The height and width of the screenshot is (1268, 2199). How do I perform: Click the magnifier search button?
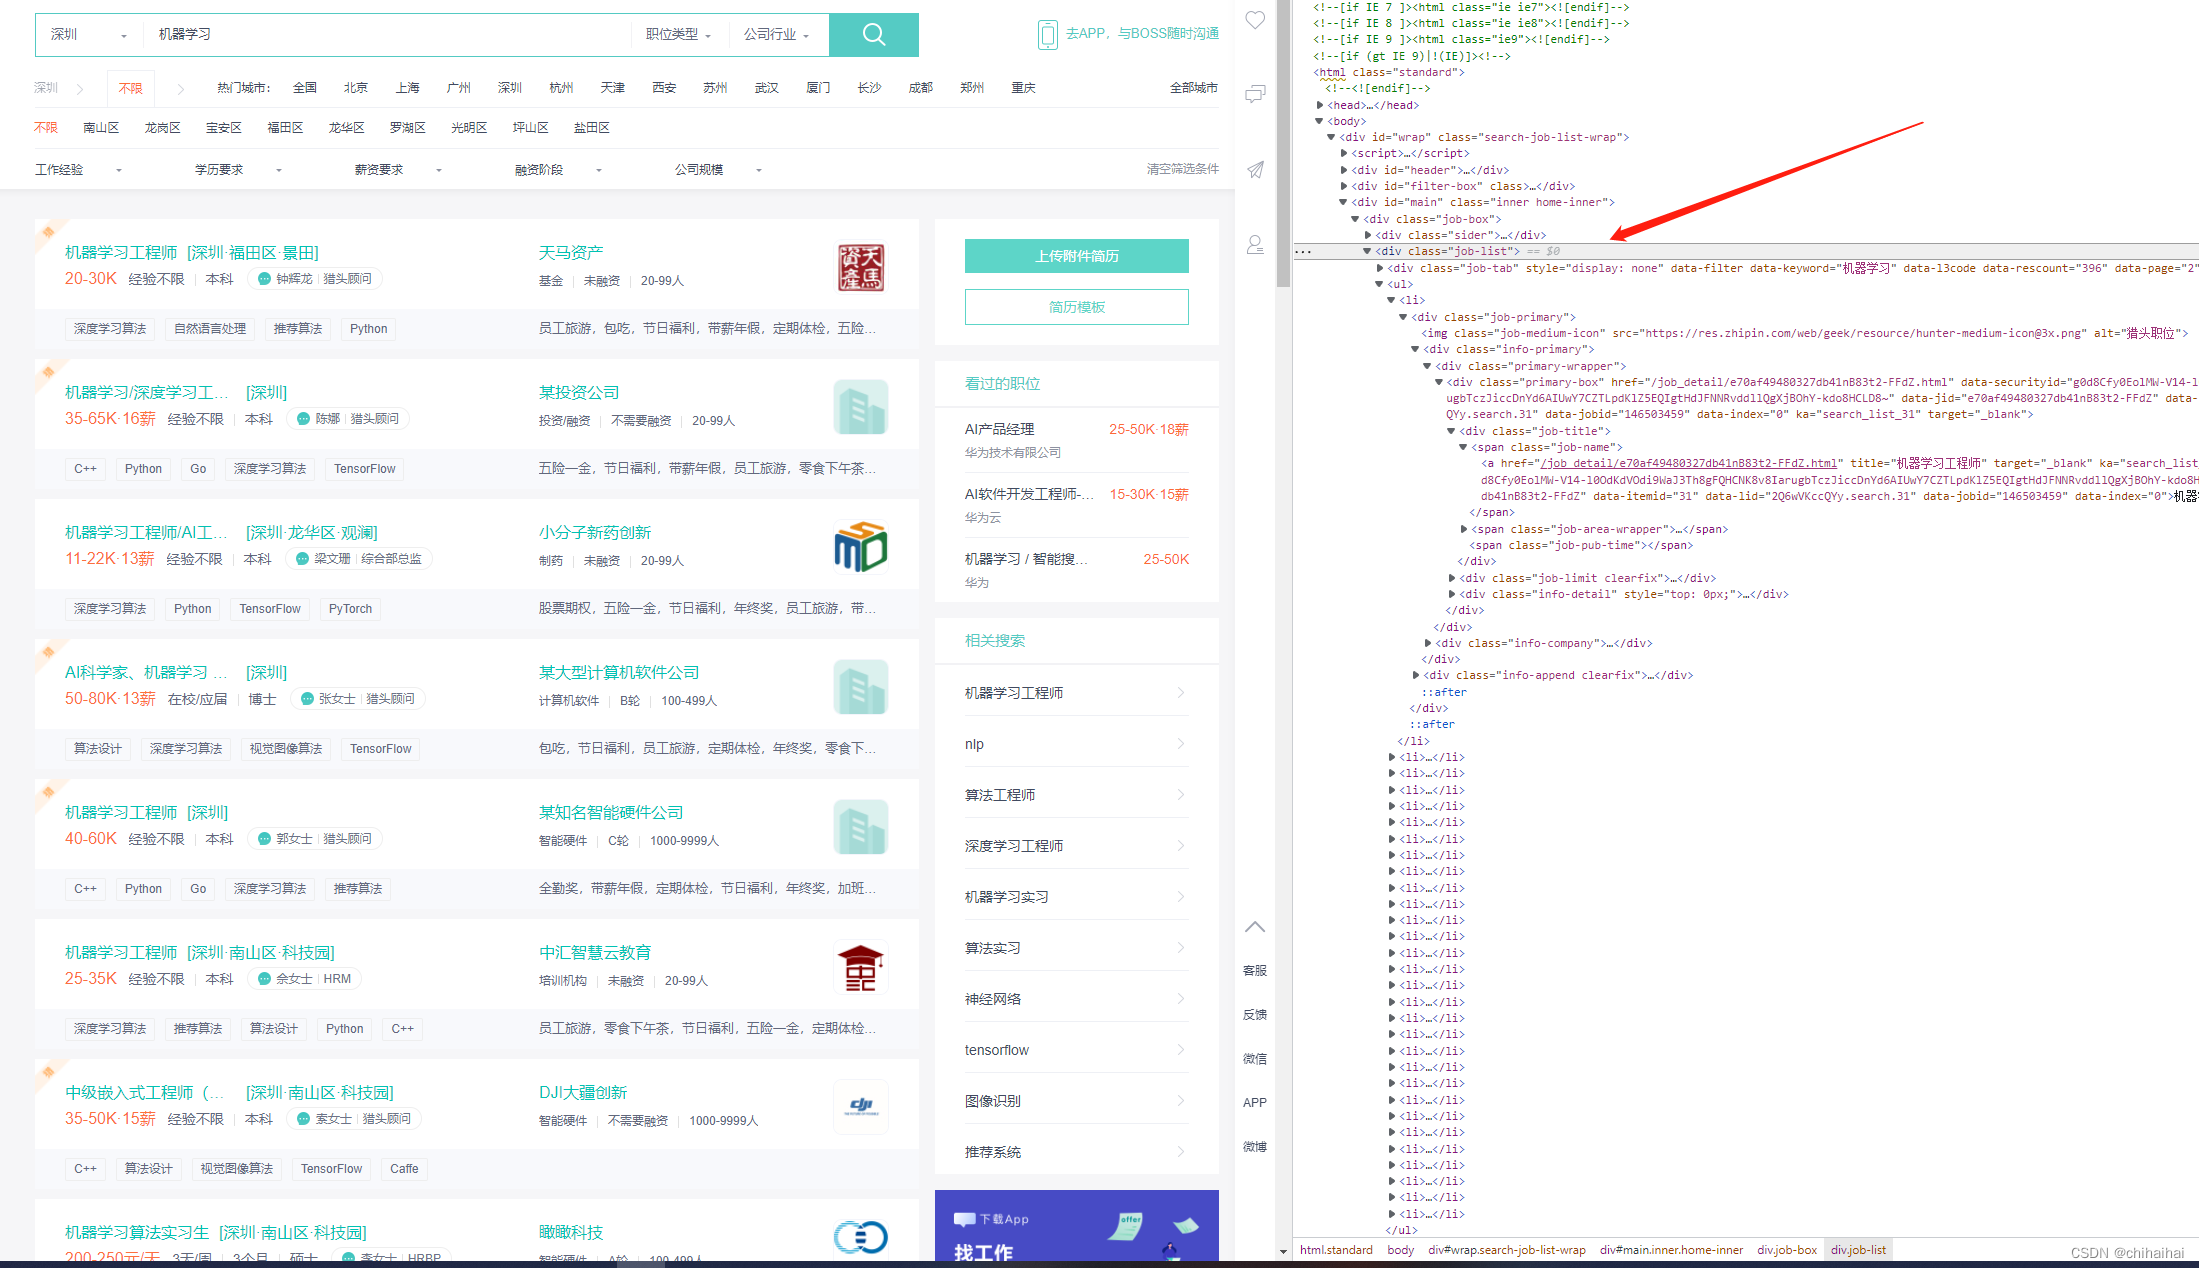(873, 35)
